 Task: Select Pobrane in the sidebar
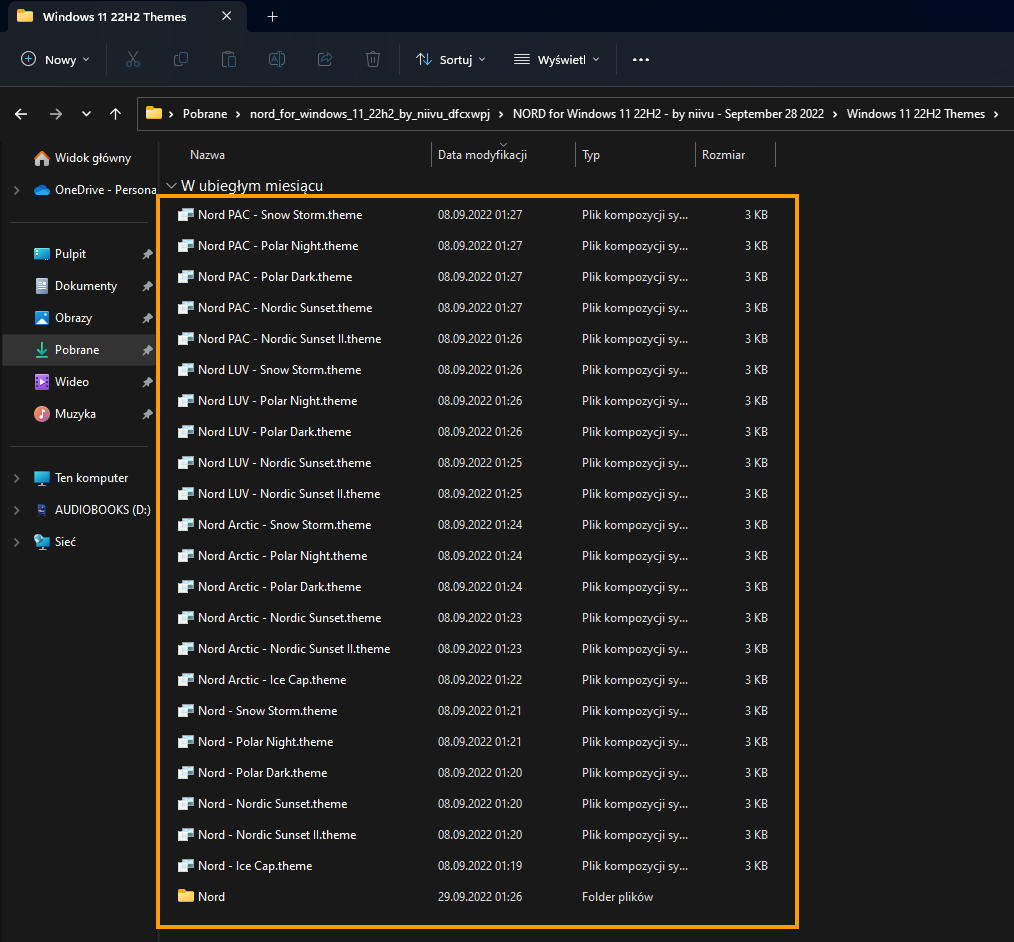coord(80,350)
